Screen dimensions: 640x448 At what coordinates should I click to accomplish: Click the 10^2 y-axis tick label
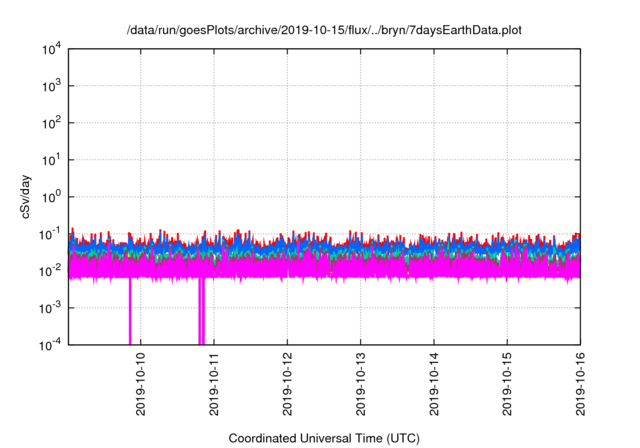coord(51,123)
